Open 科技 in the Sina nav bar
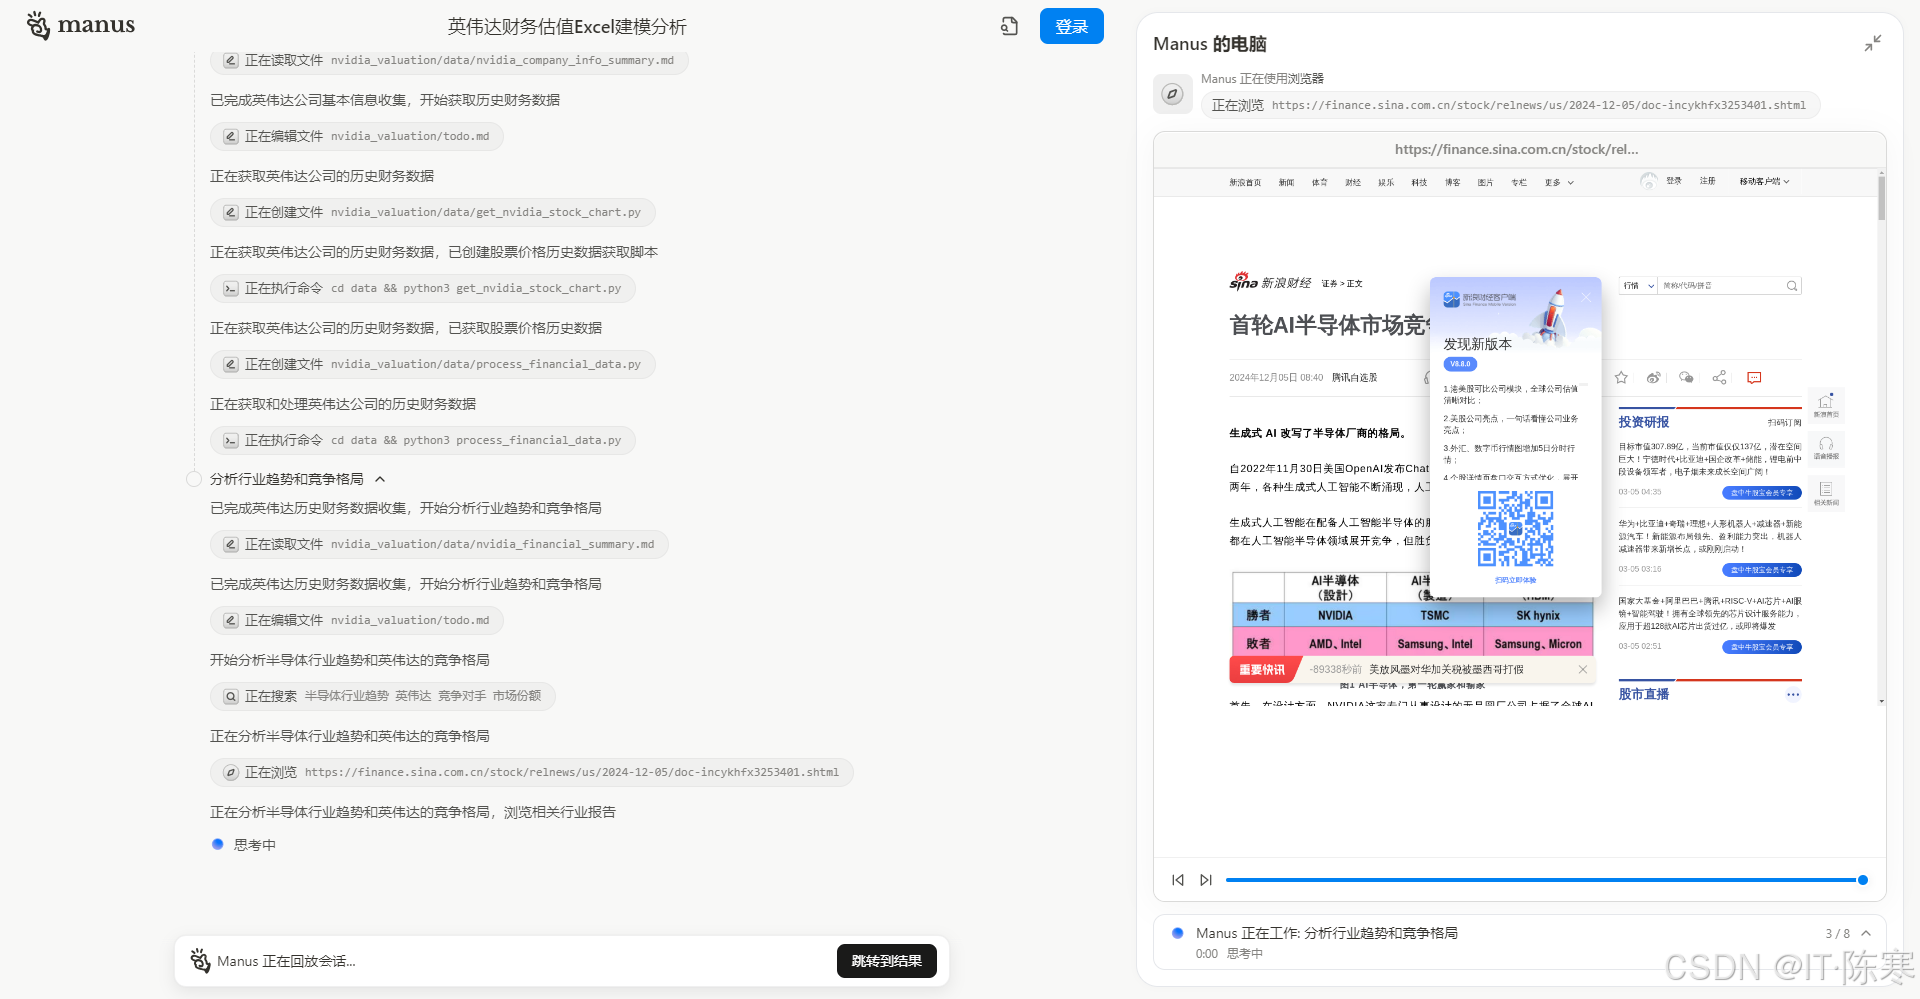This screenshot has width=1920, height=999. click(1419, 182)
